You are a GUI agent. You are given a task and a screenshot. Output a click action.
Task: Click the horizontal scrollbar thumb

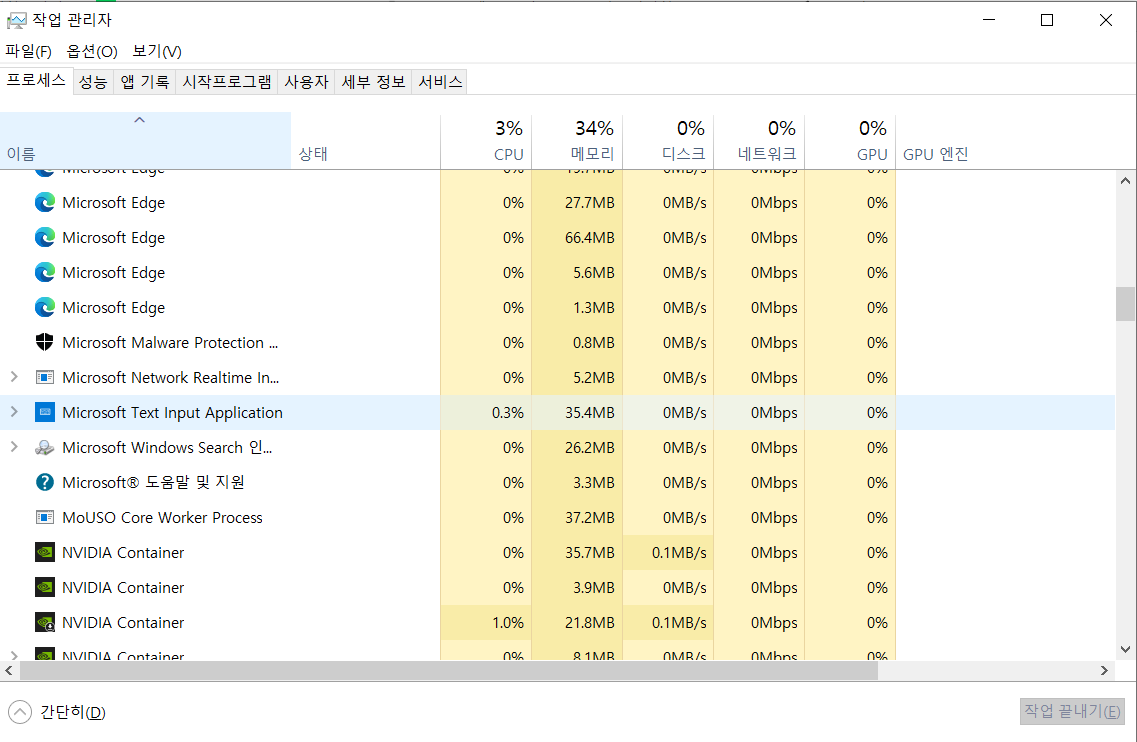click(x=449, y=671)
